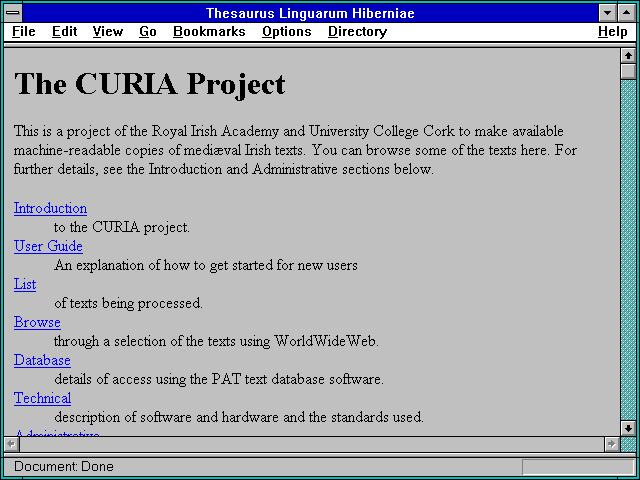
Task: Click the vertical scrollbar down arrow
Action: click(628, 428)
